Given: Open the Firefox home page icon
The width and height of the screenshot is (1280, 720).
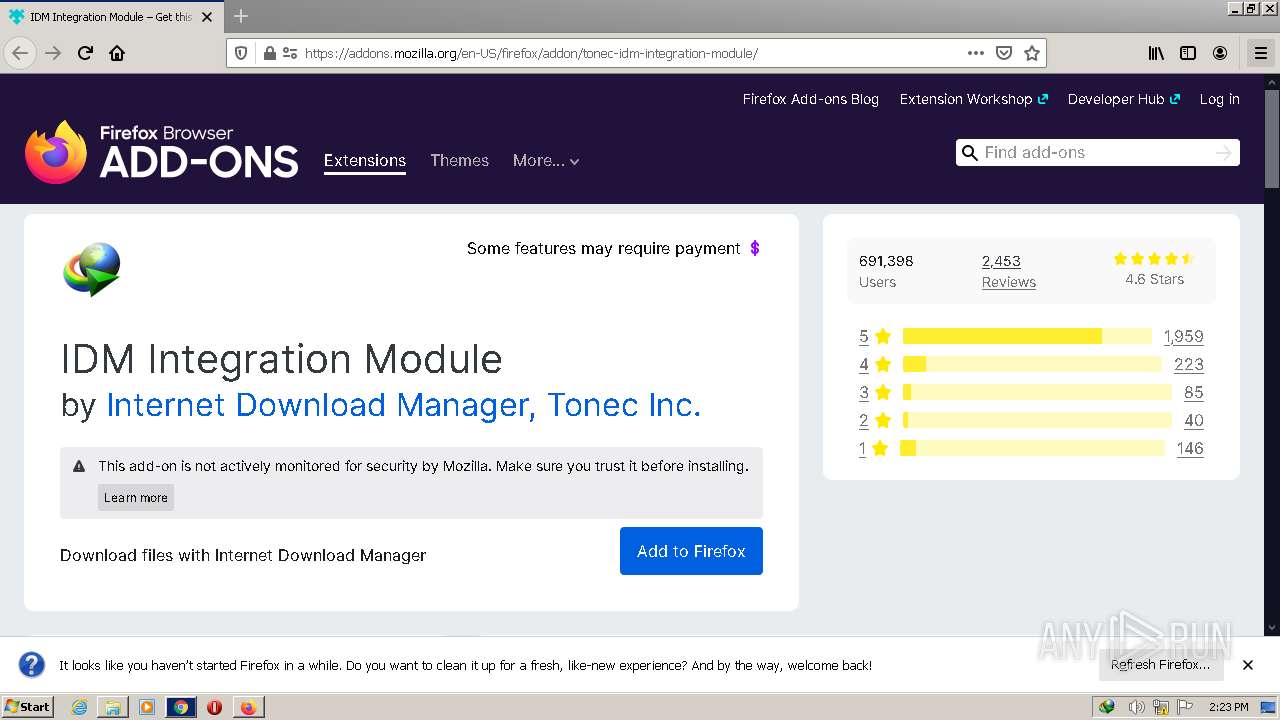Looking at the screenshot, I should 117,53.
